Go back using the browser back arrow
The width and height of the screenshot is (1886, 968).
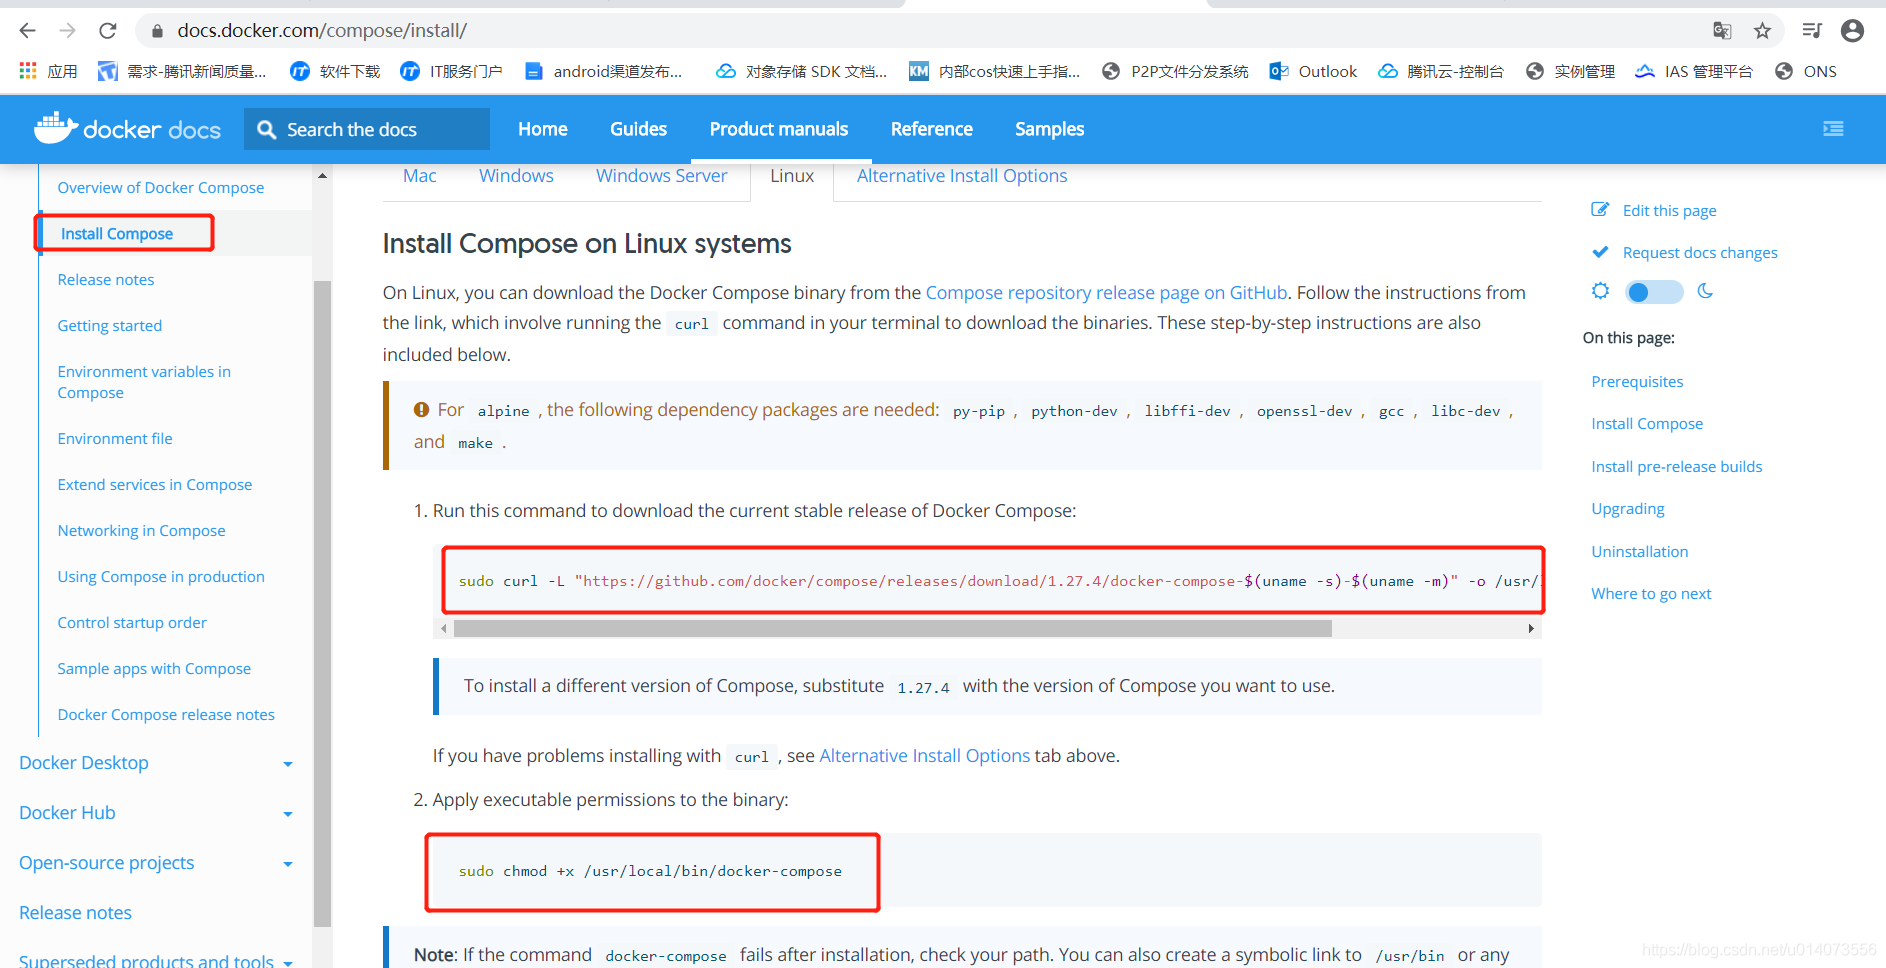(x=28, y=31)
